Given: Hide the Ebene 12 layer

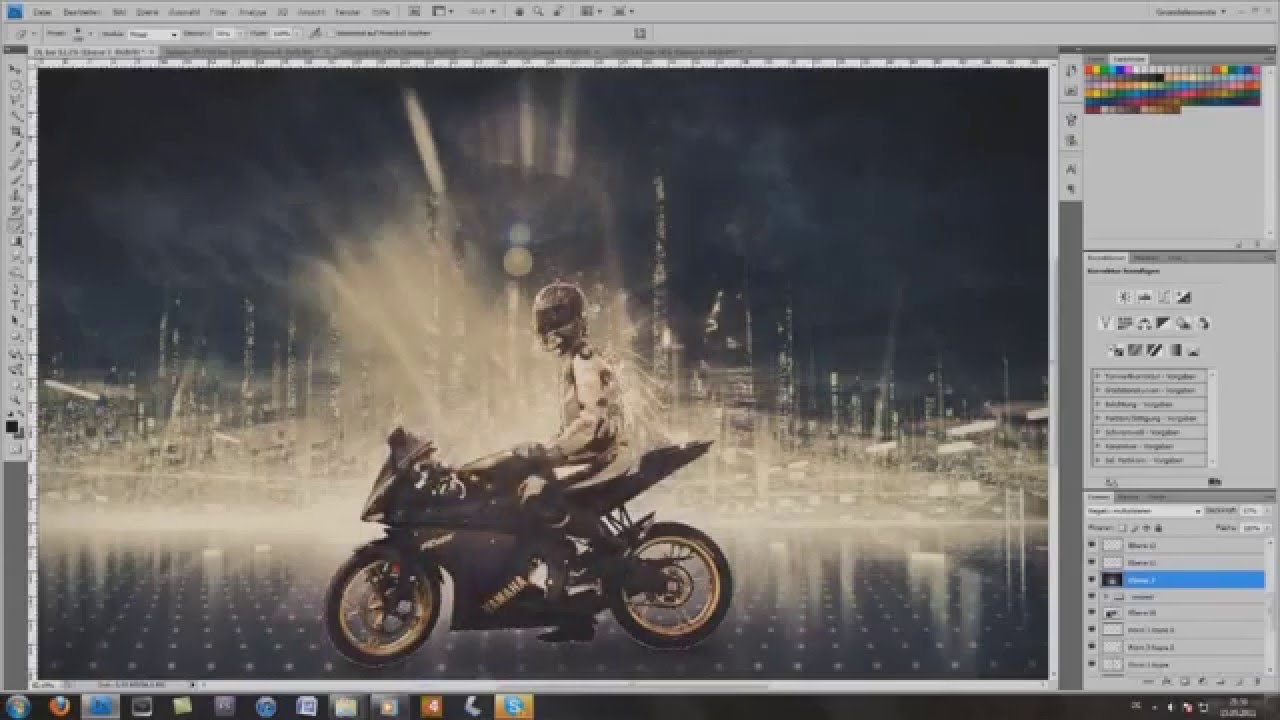Looking at the screenshot, I should pyautogui.click(x=1092, y=545).
